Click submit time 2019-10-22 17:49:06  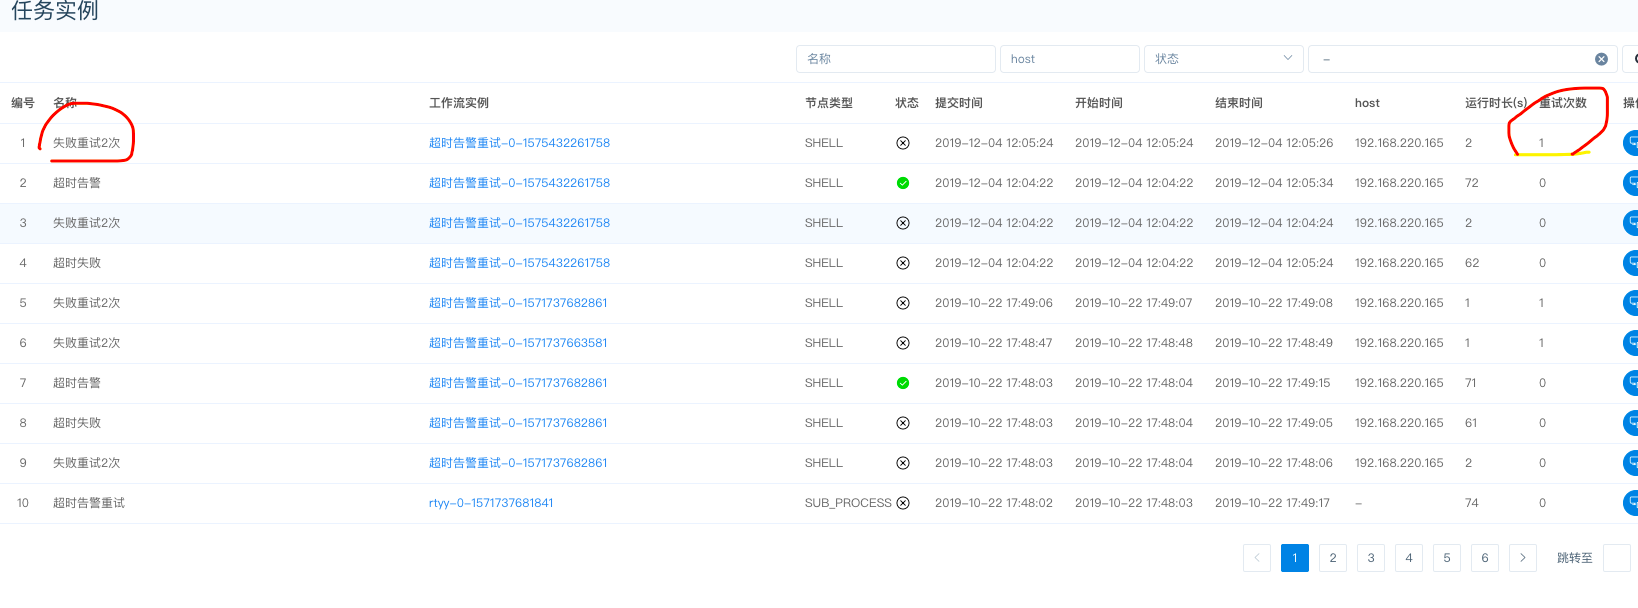(x=994, y=303)
